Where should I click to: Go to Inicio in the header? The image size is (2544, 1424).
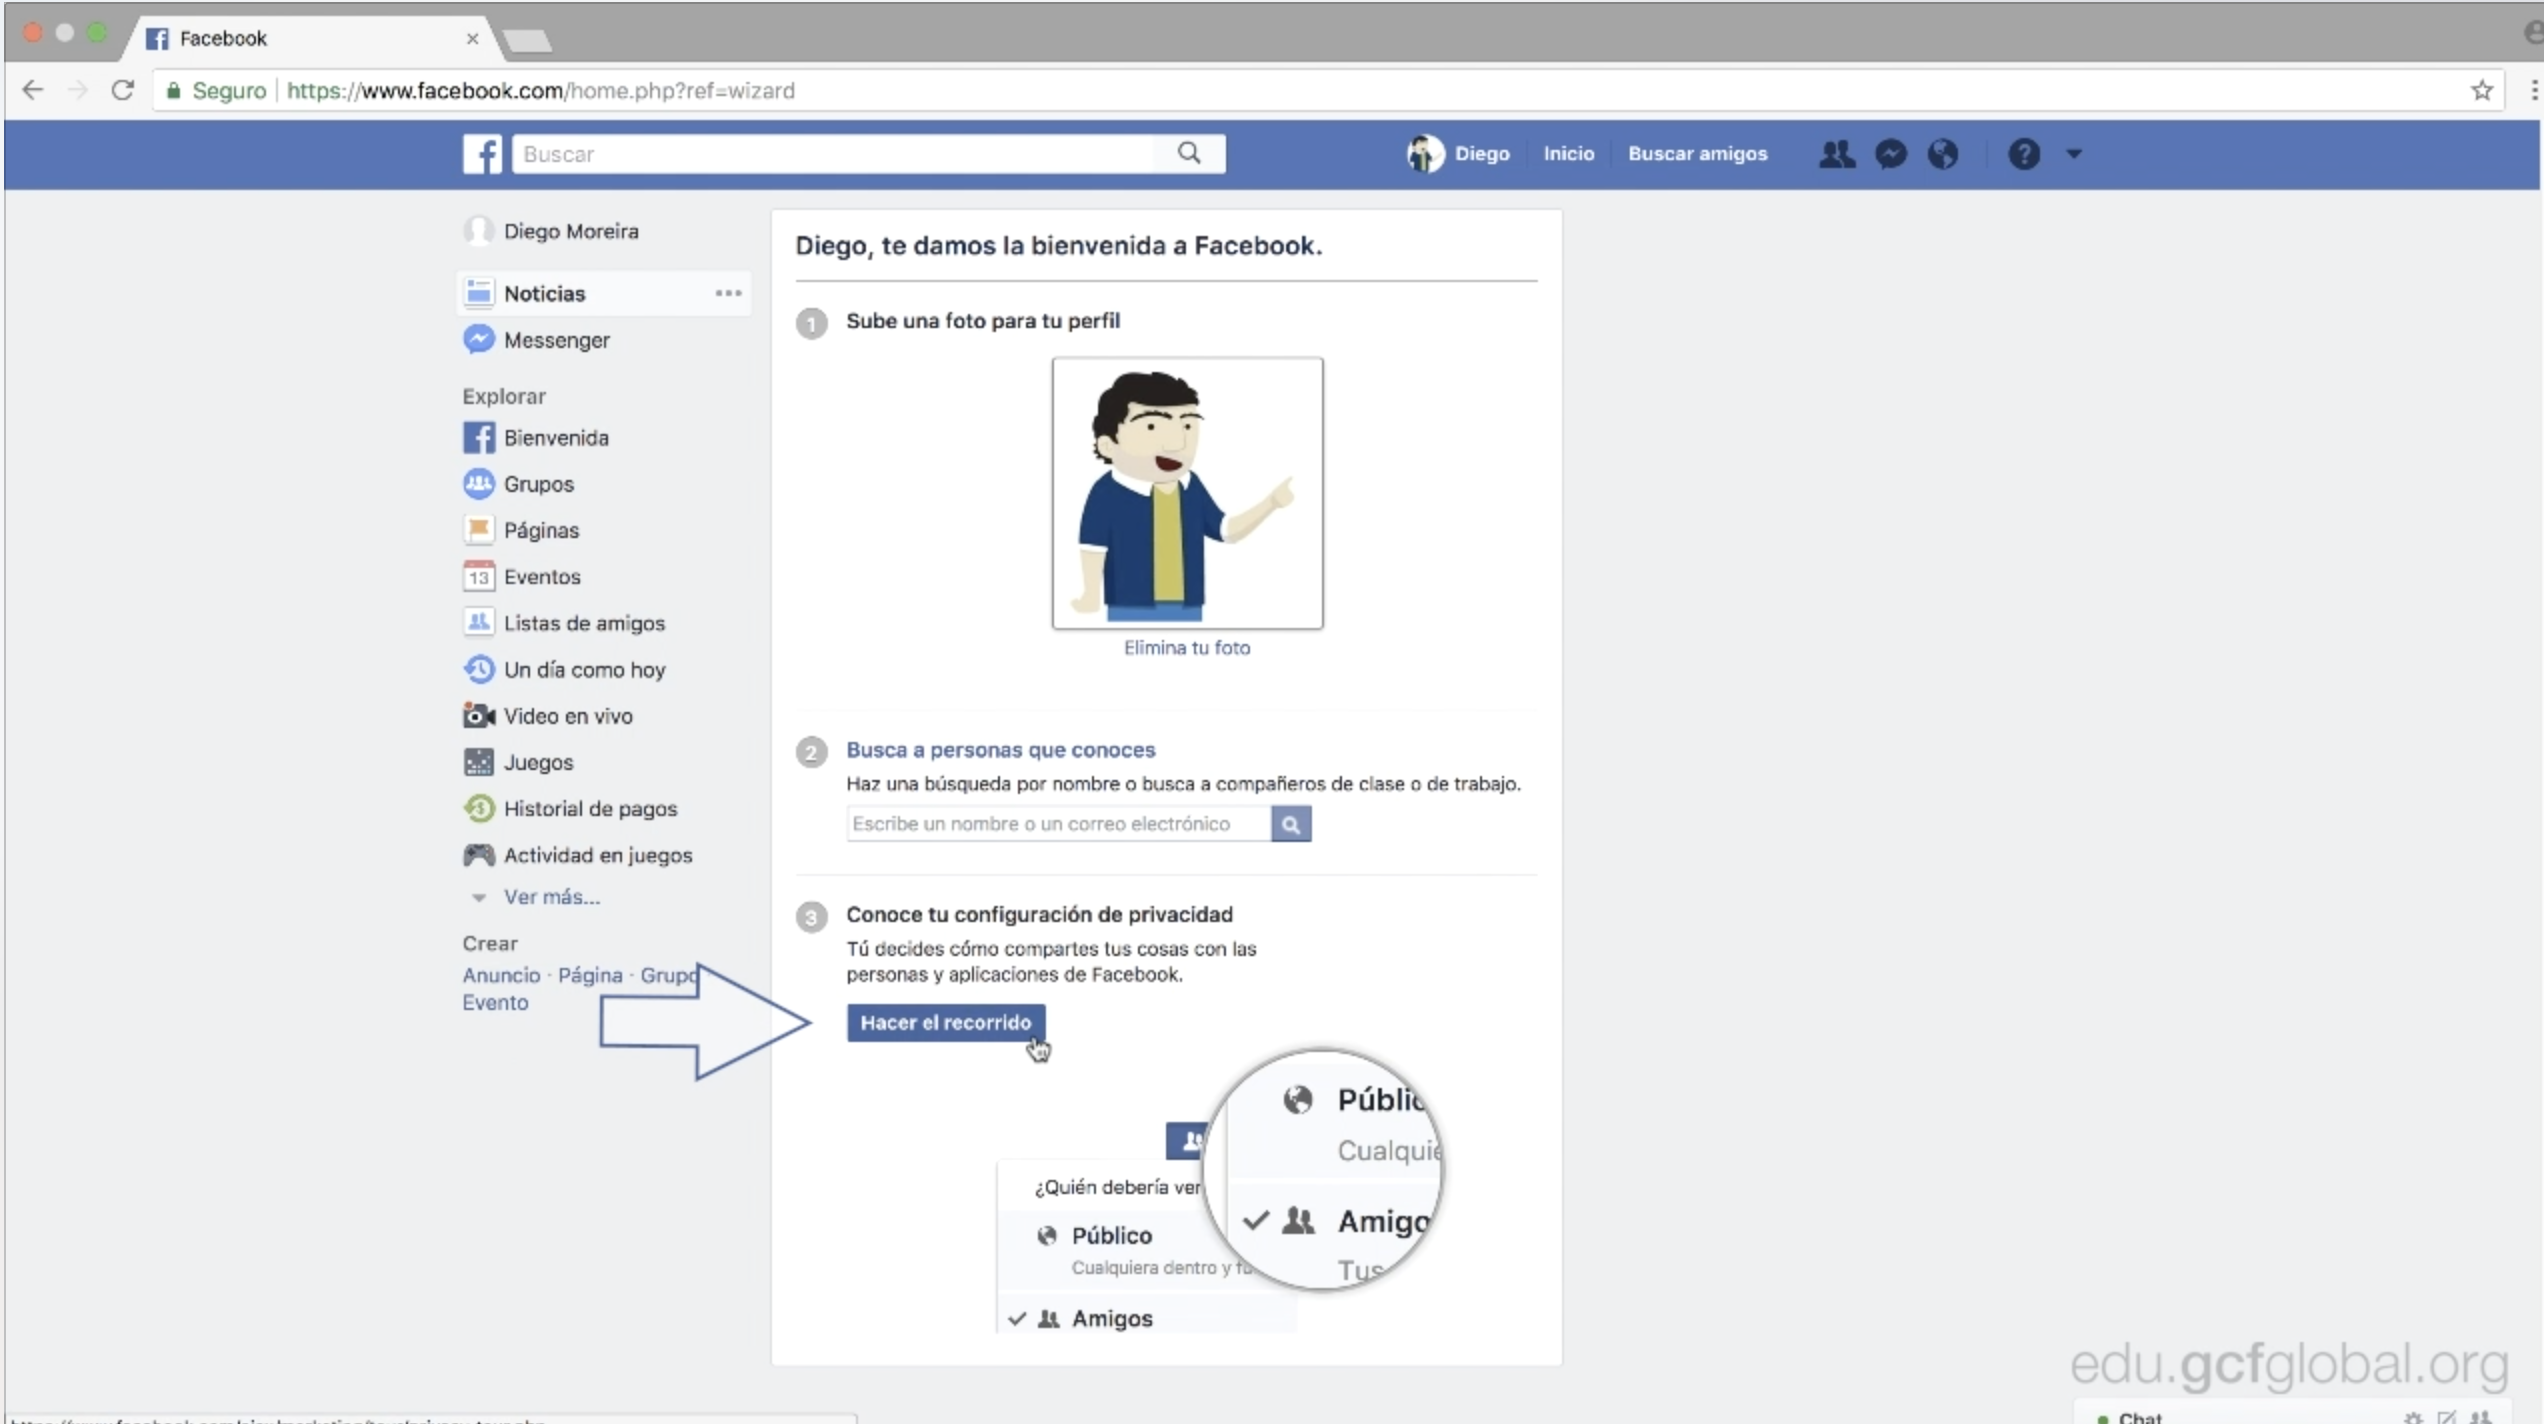1568,154
